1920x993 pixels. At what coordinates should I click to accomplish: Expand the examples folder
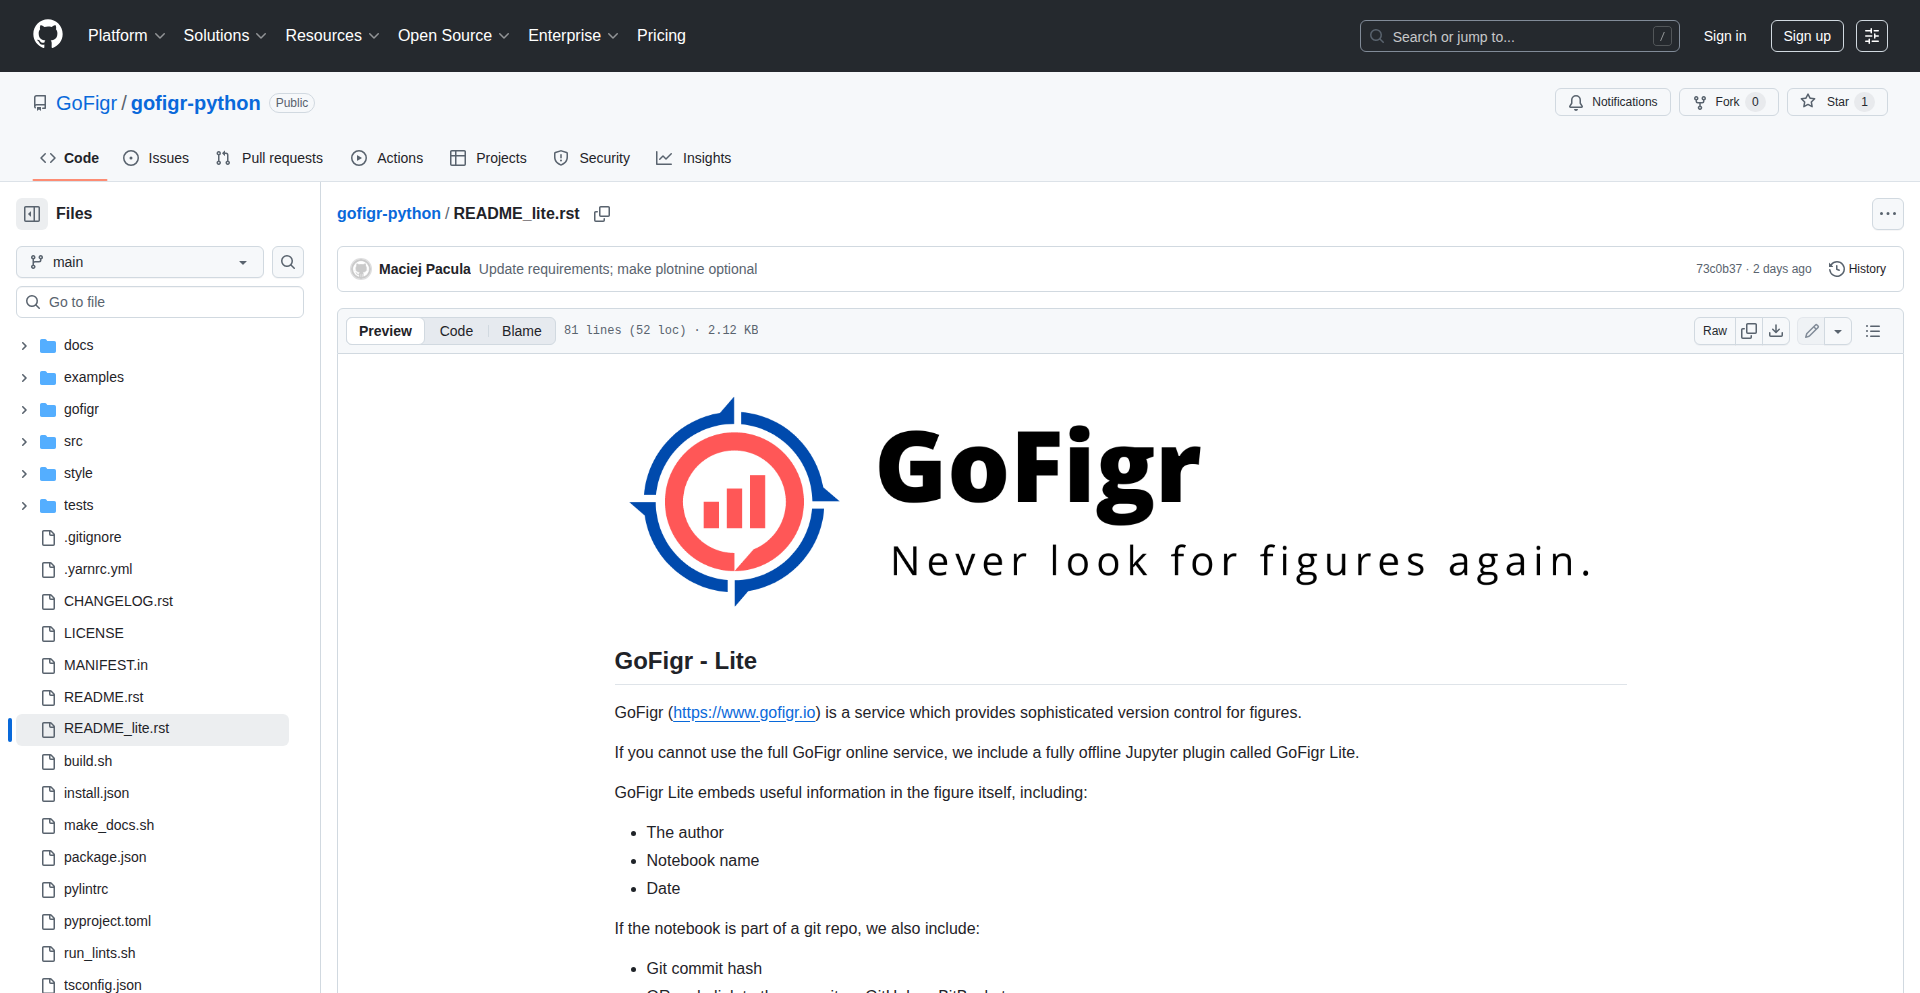coord(24,377)
